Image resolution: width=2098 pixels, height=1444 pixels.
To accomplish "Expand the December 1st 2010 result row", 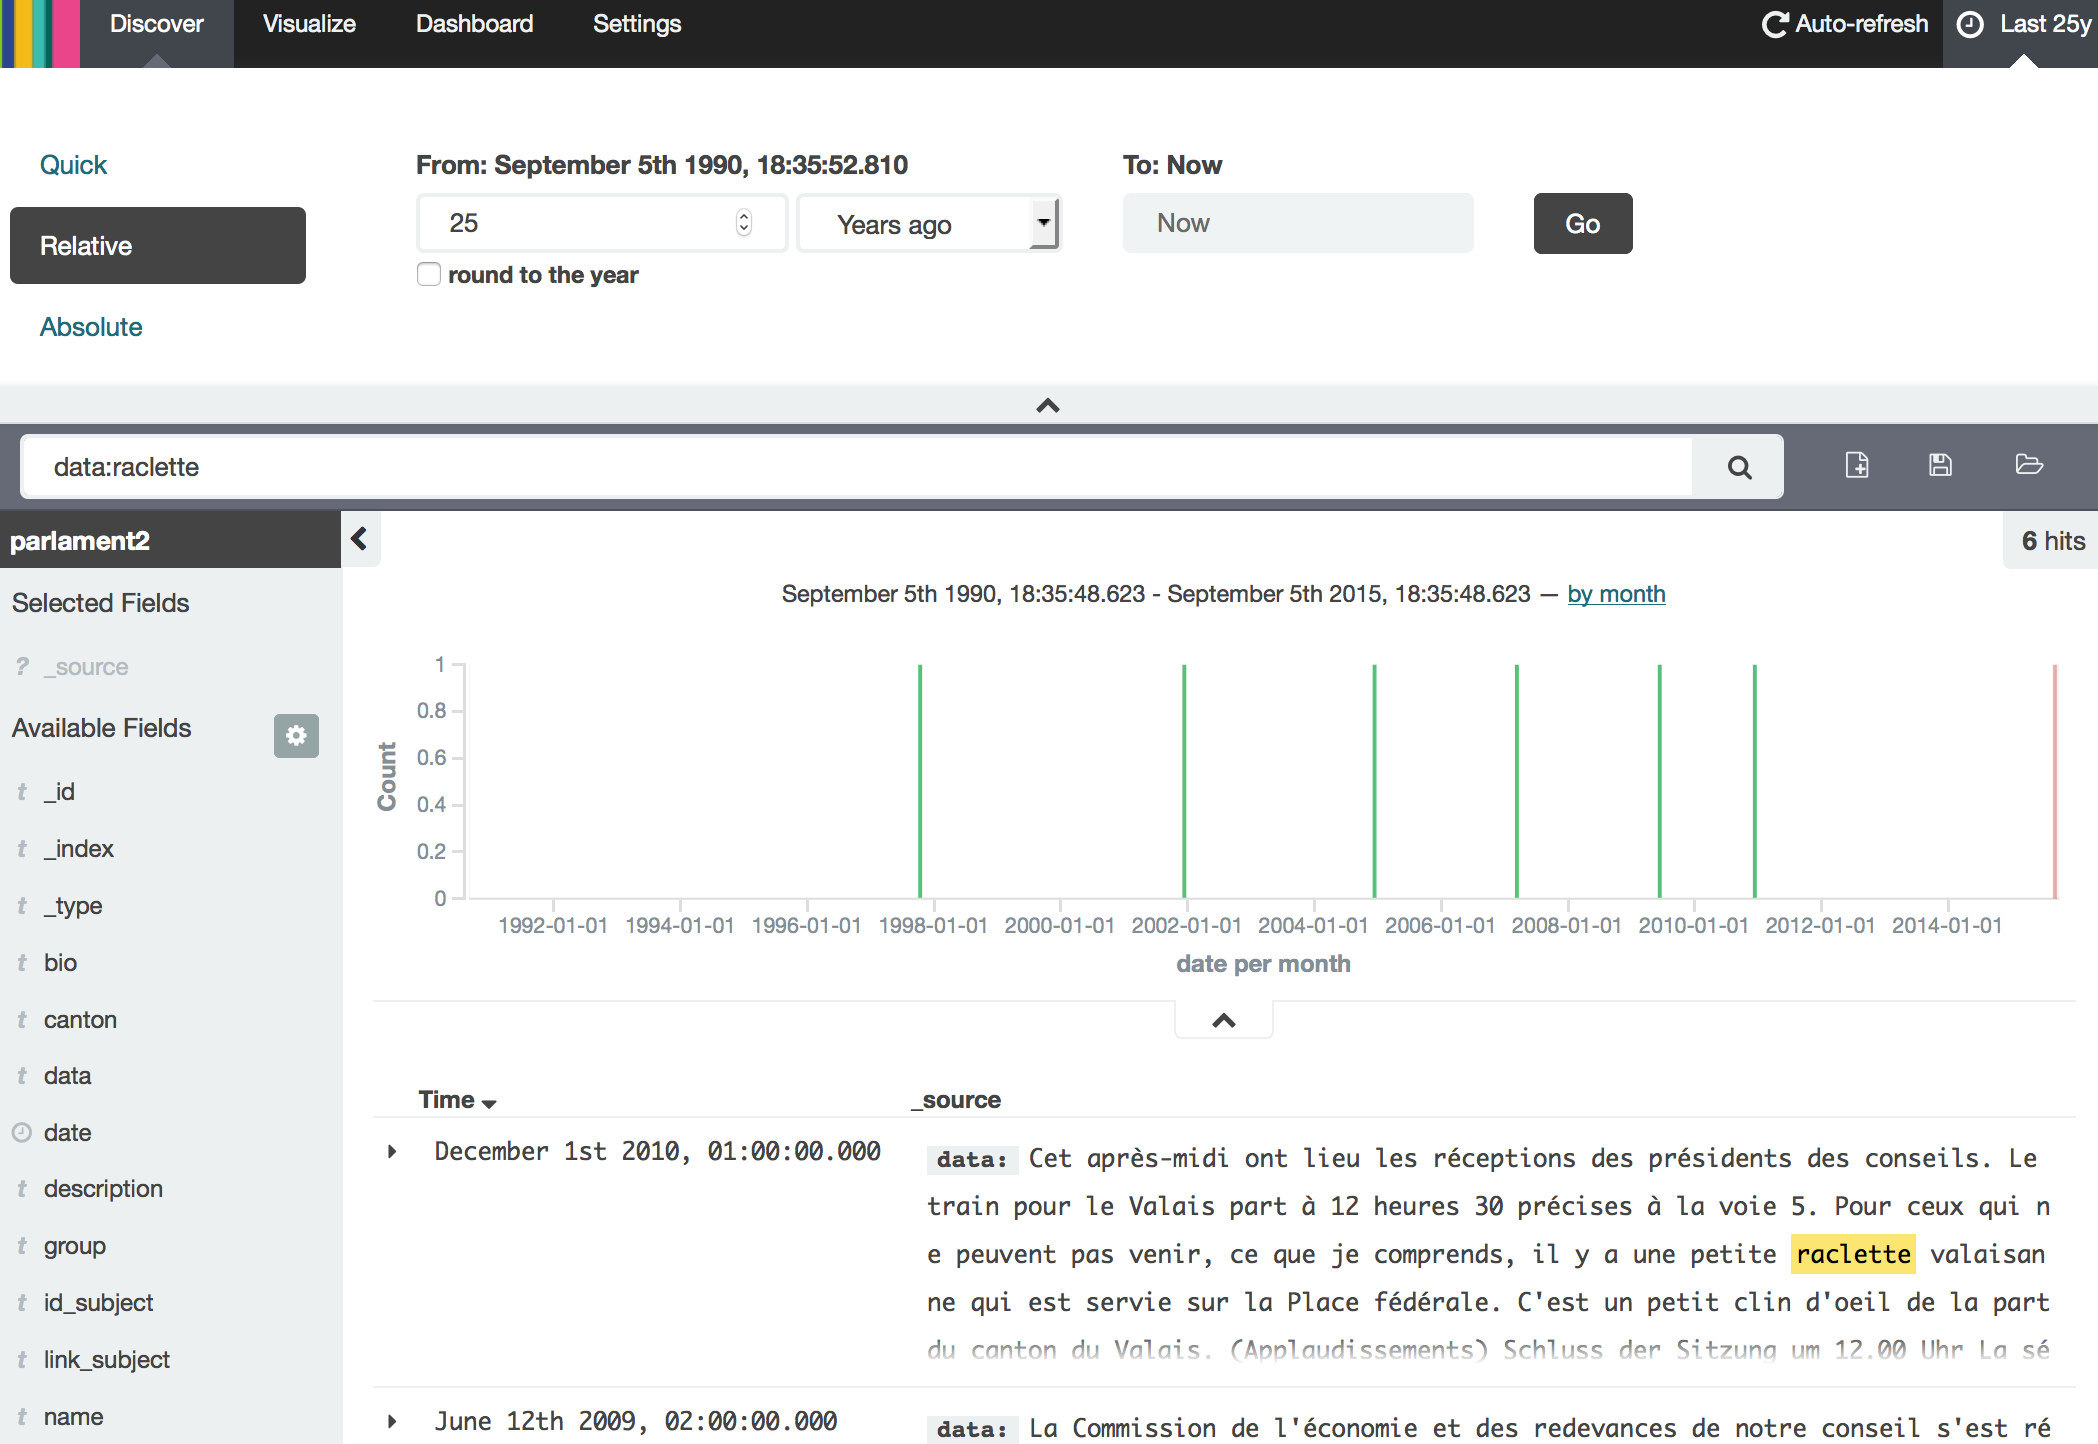I will [x=392, y=1152].
